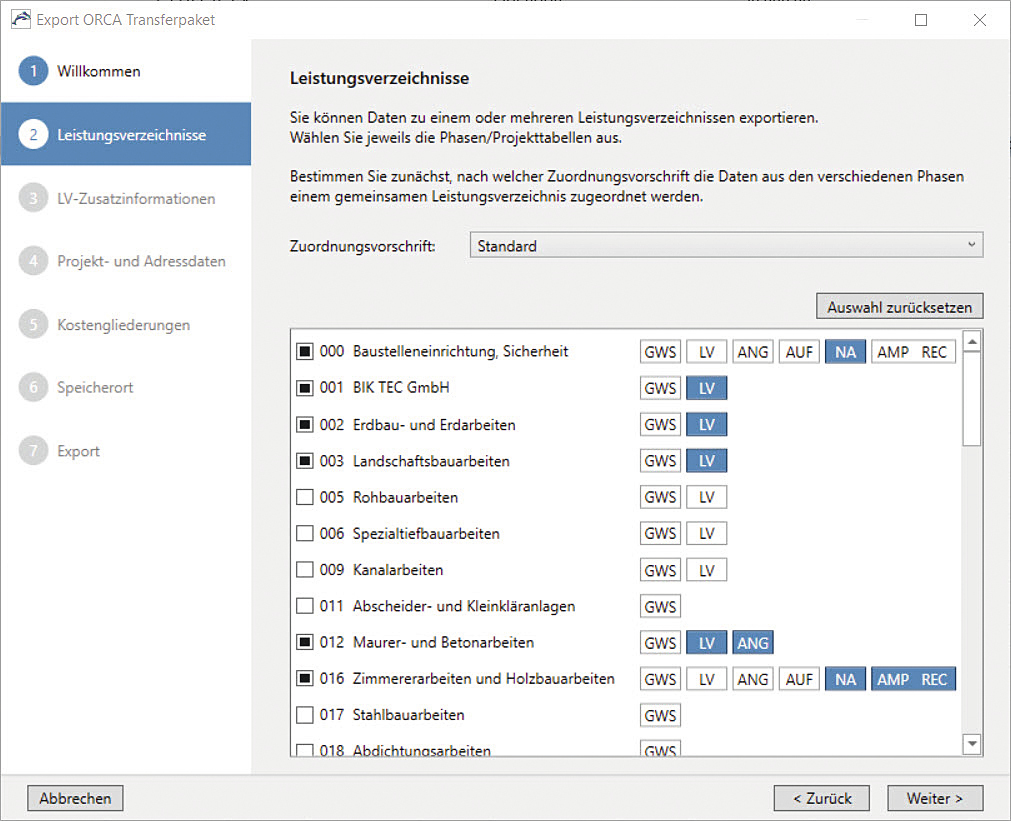Toggle ANG phase for 012 Maurer- und Betonarbeiten
This screenshot has height=821, width=1011.
752,643
